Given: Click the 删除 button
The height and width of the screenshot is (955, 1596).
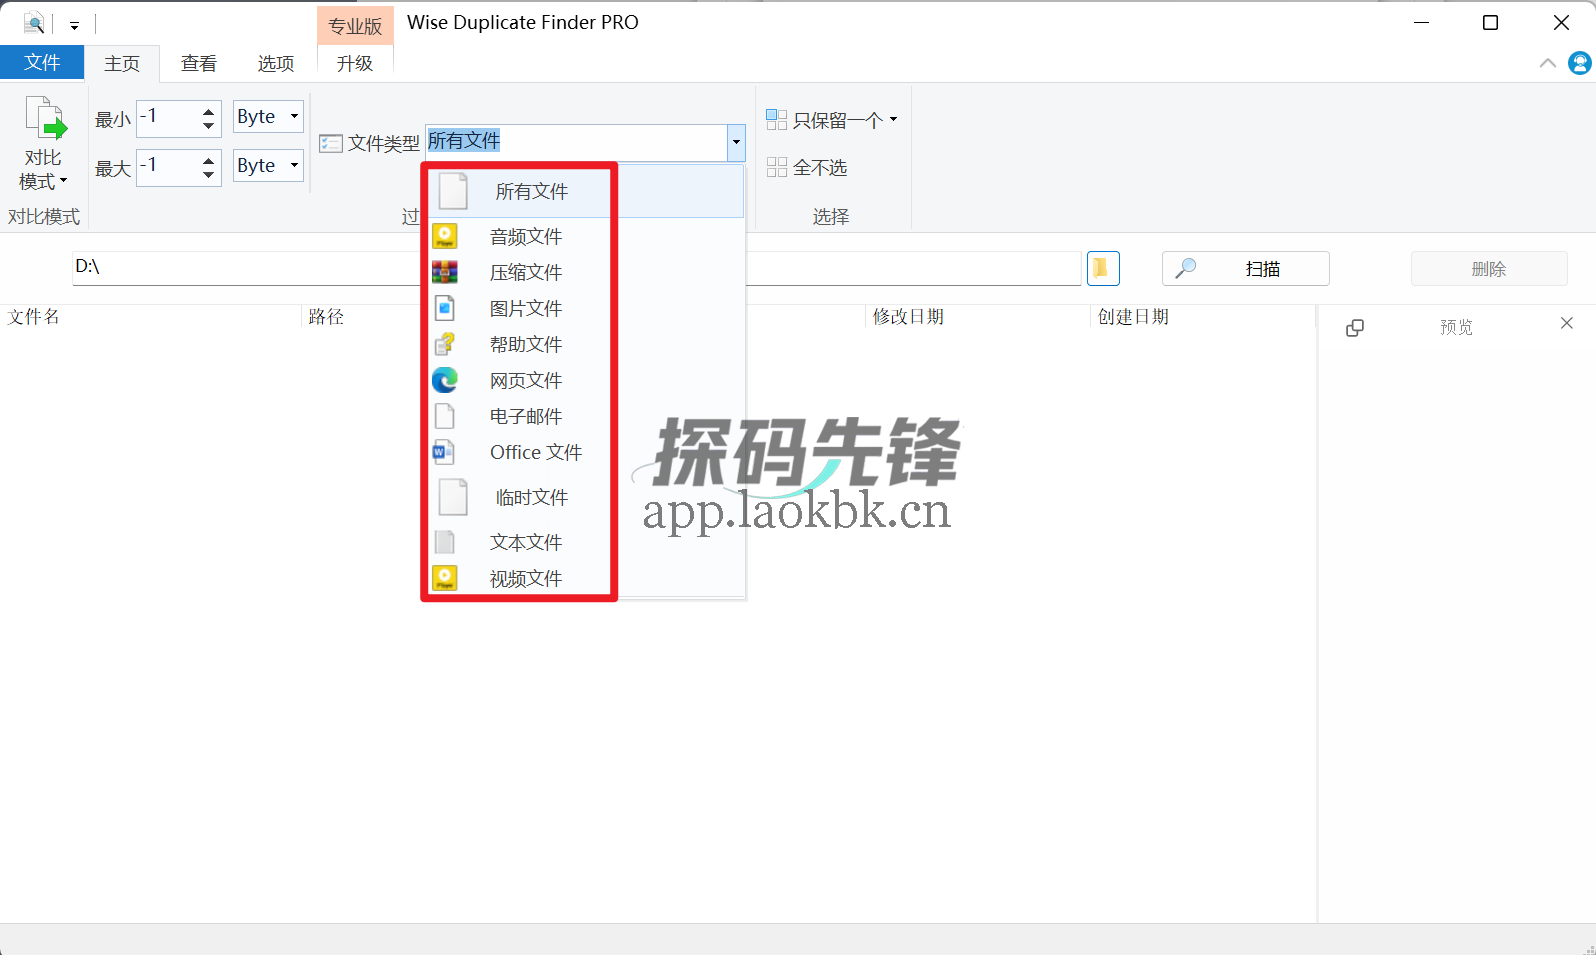Looking at the screenshot, I should click(1489, 268).
